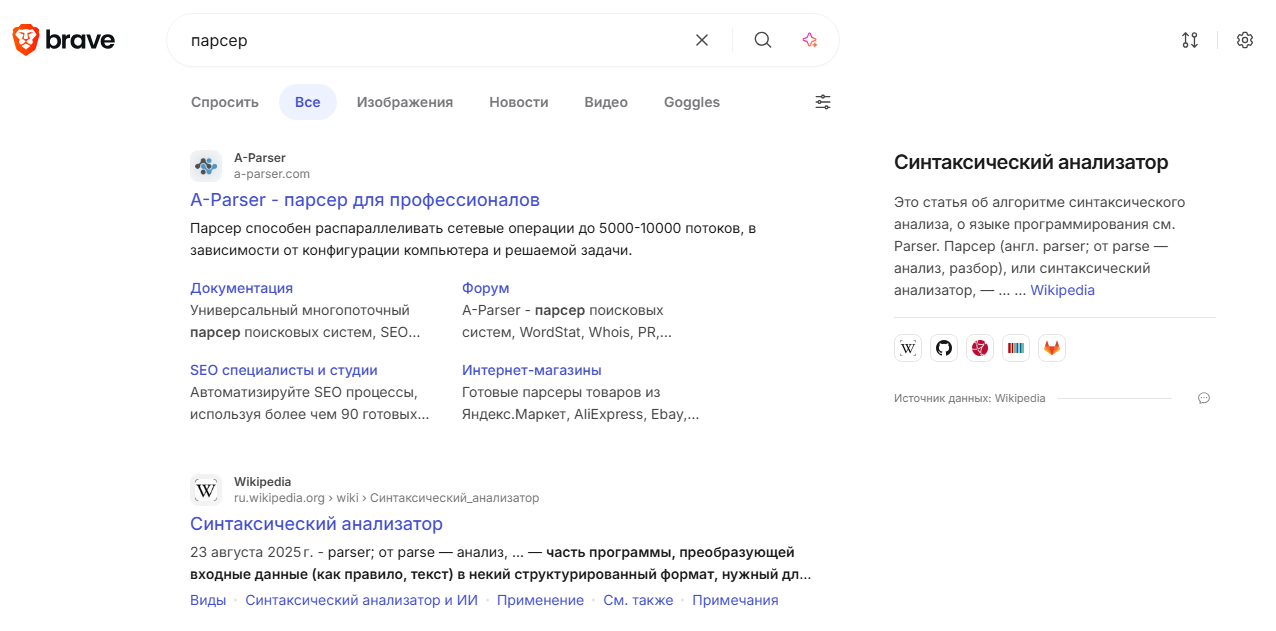
Task: Click the feedback speech bubble icon
Action: [1204, 398]
